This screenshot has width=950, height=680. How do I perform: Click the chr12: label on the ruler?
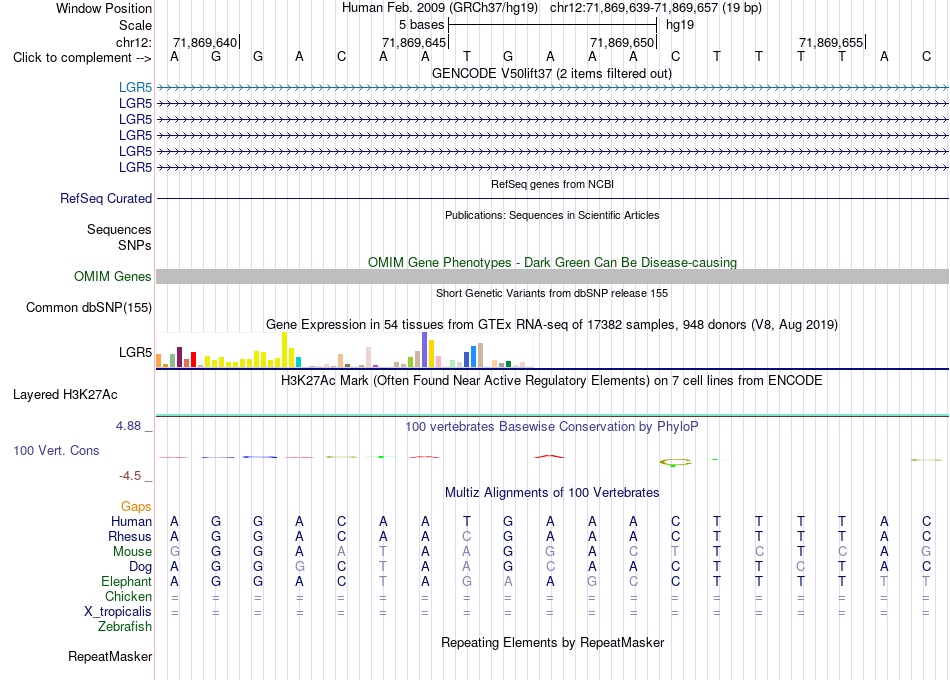coord(134,42)
